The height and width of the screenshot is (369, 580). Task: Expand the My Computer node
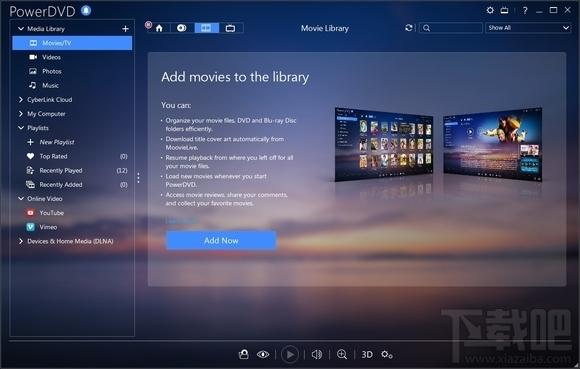[x=21, y=114]
